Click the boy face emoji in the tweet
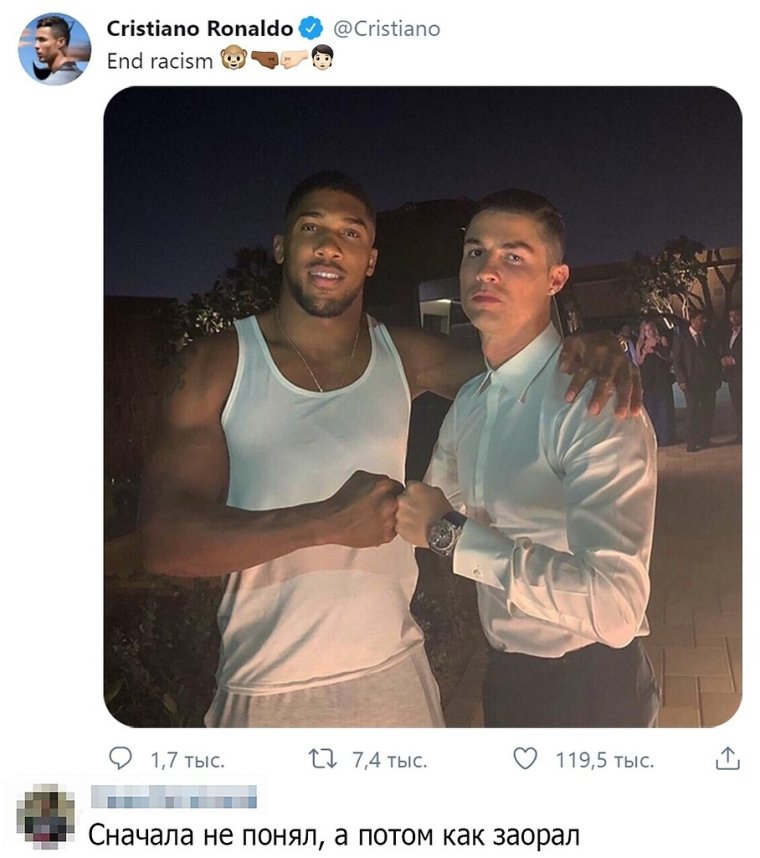Viewport: 760px width, 858px height. (x=322, y=60)
